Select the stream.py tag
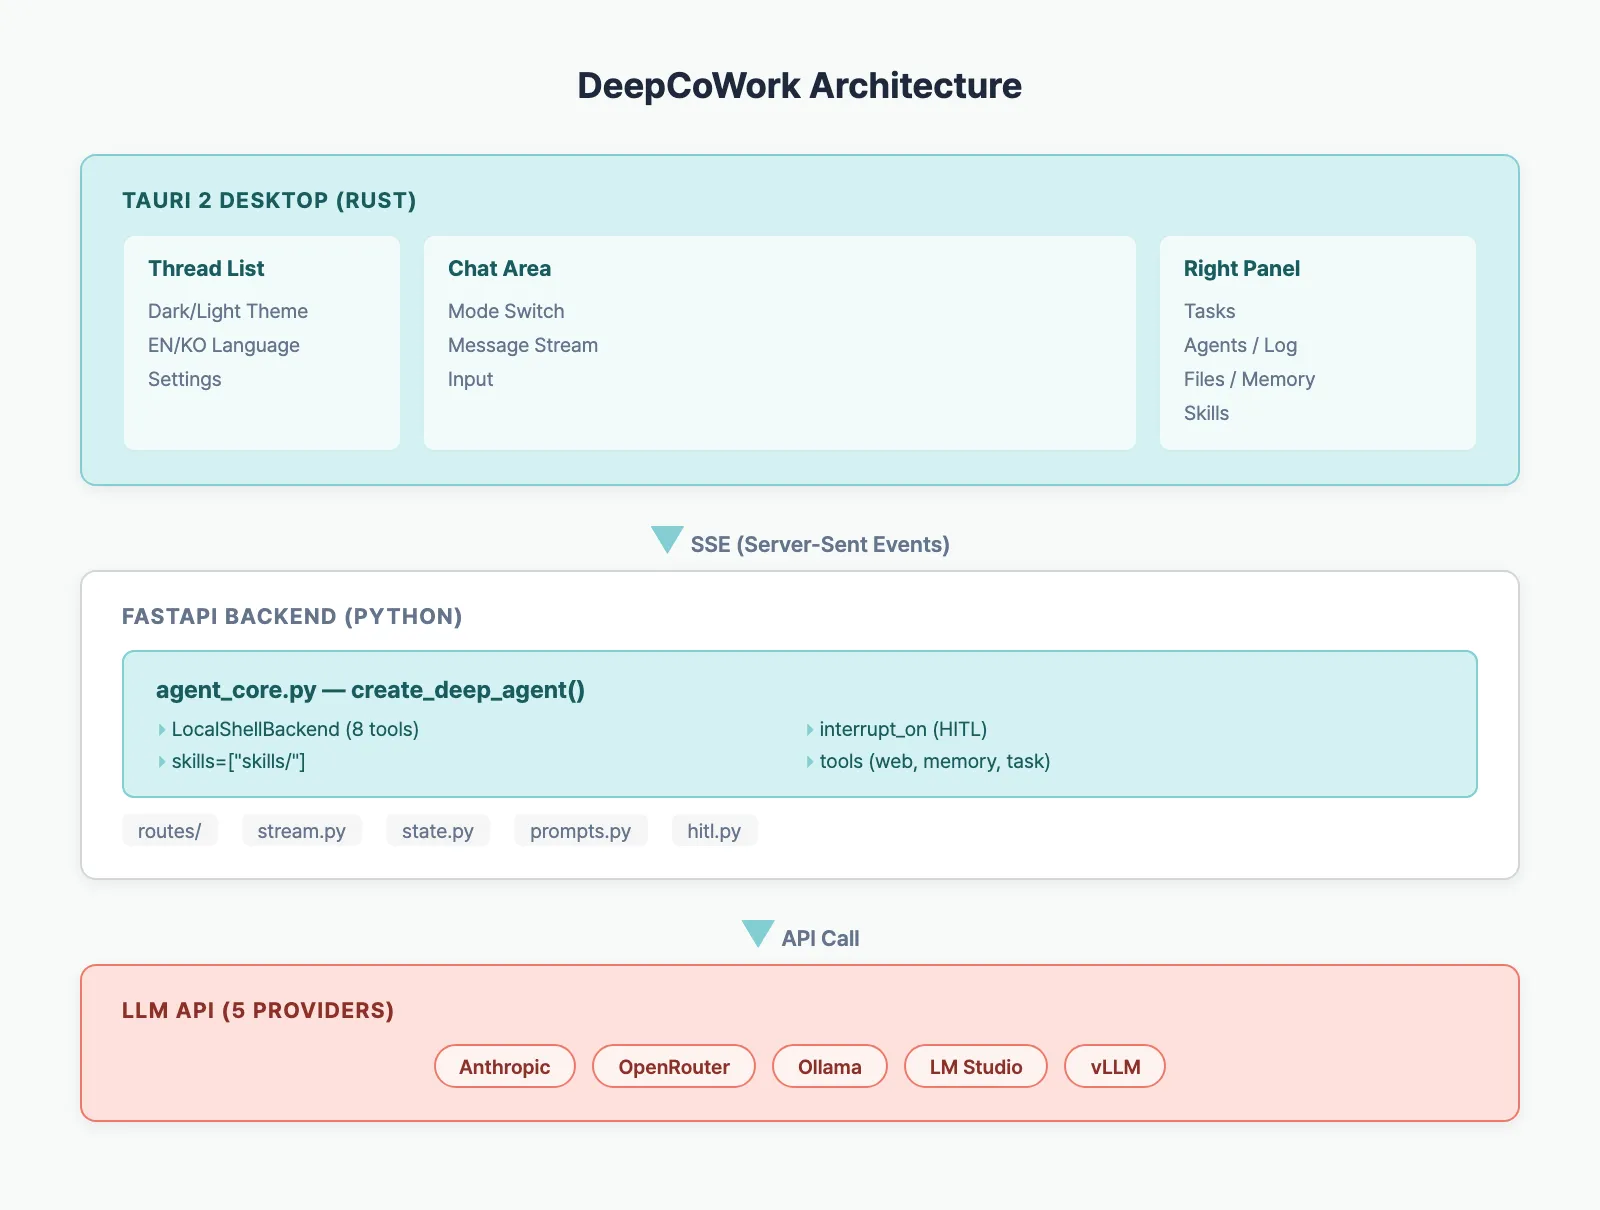 point(301,830)
